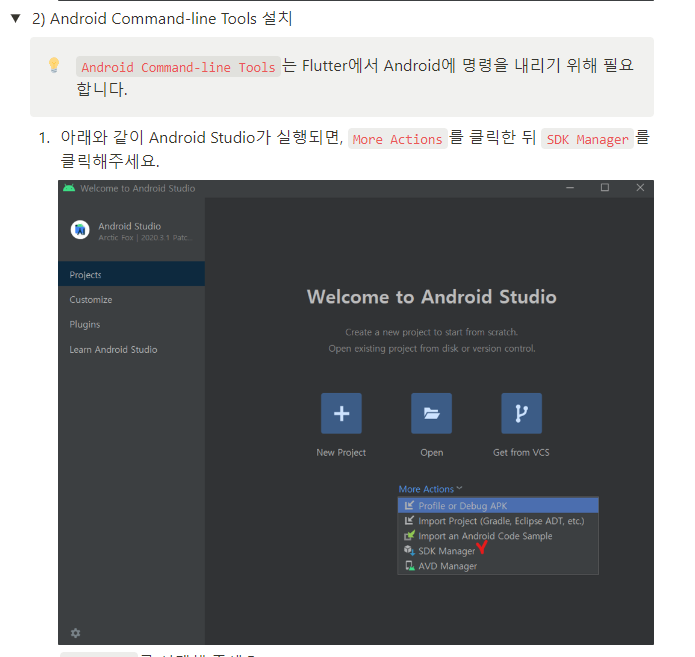Viewport: 695px width, 657px height.
Task: Click the New Project plus icon
Action: click(341, 413)
